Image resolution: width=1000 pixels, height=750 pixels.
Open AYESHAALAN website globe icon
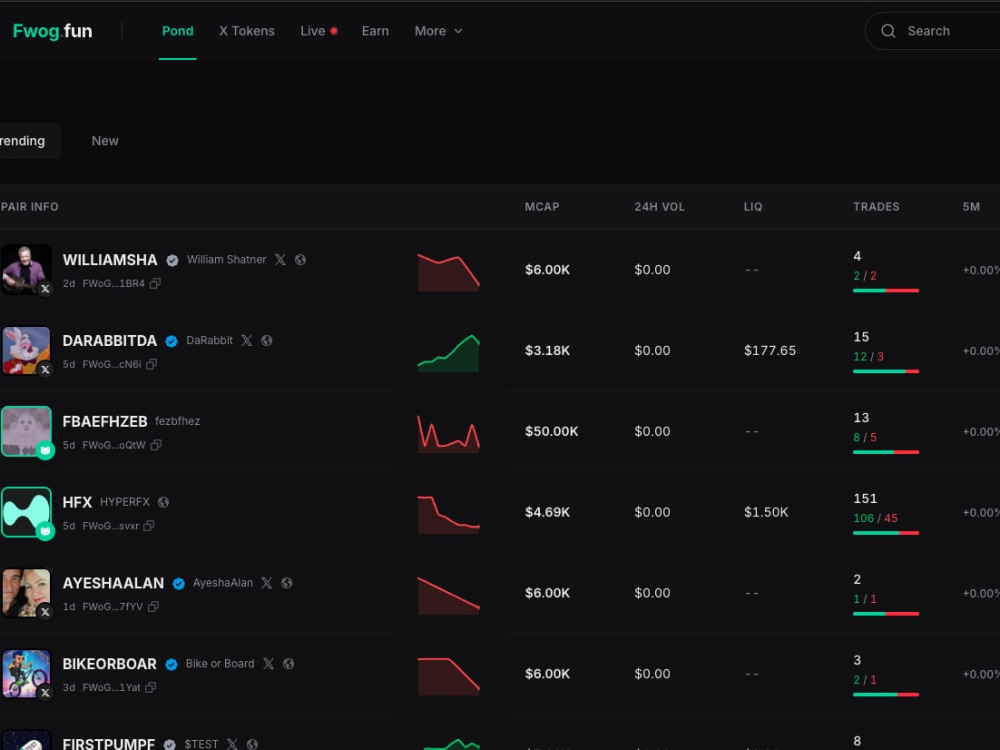pos(287,583)
